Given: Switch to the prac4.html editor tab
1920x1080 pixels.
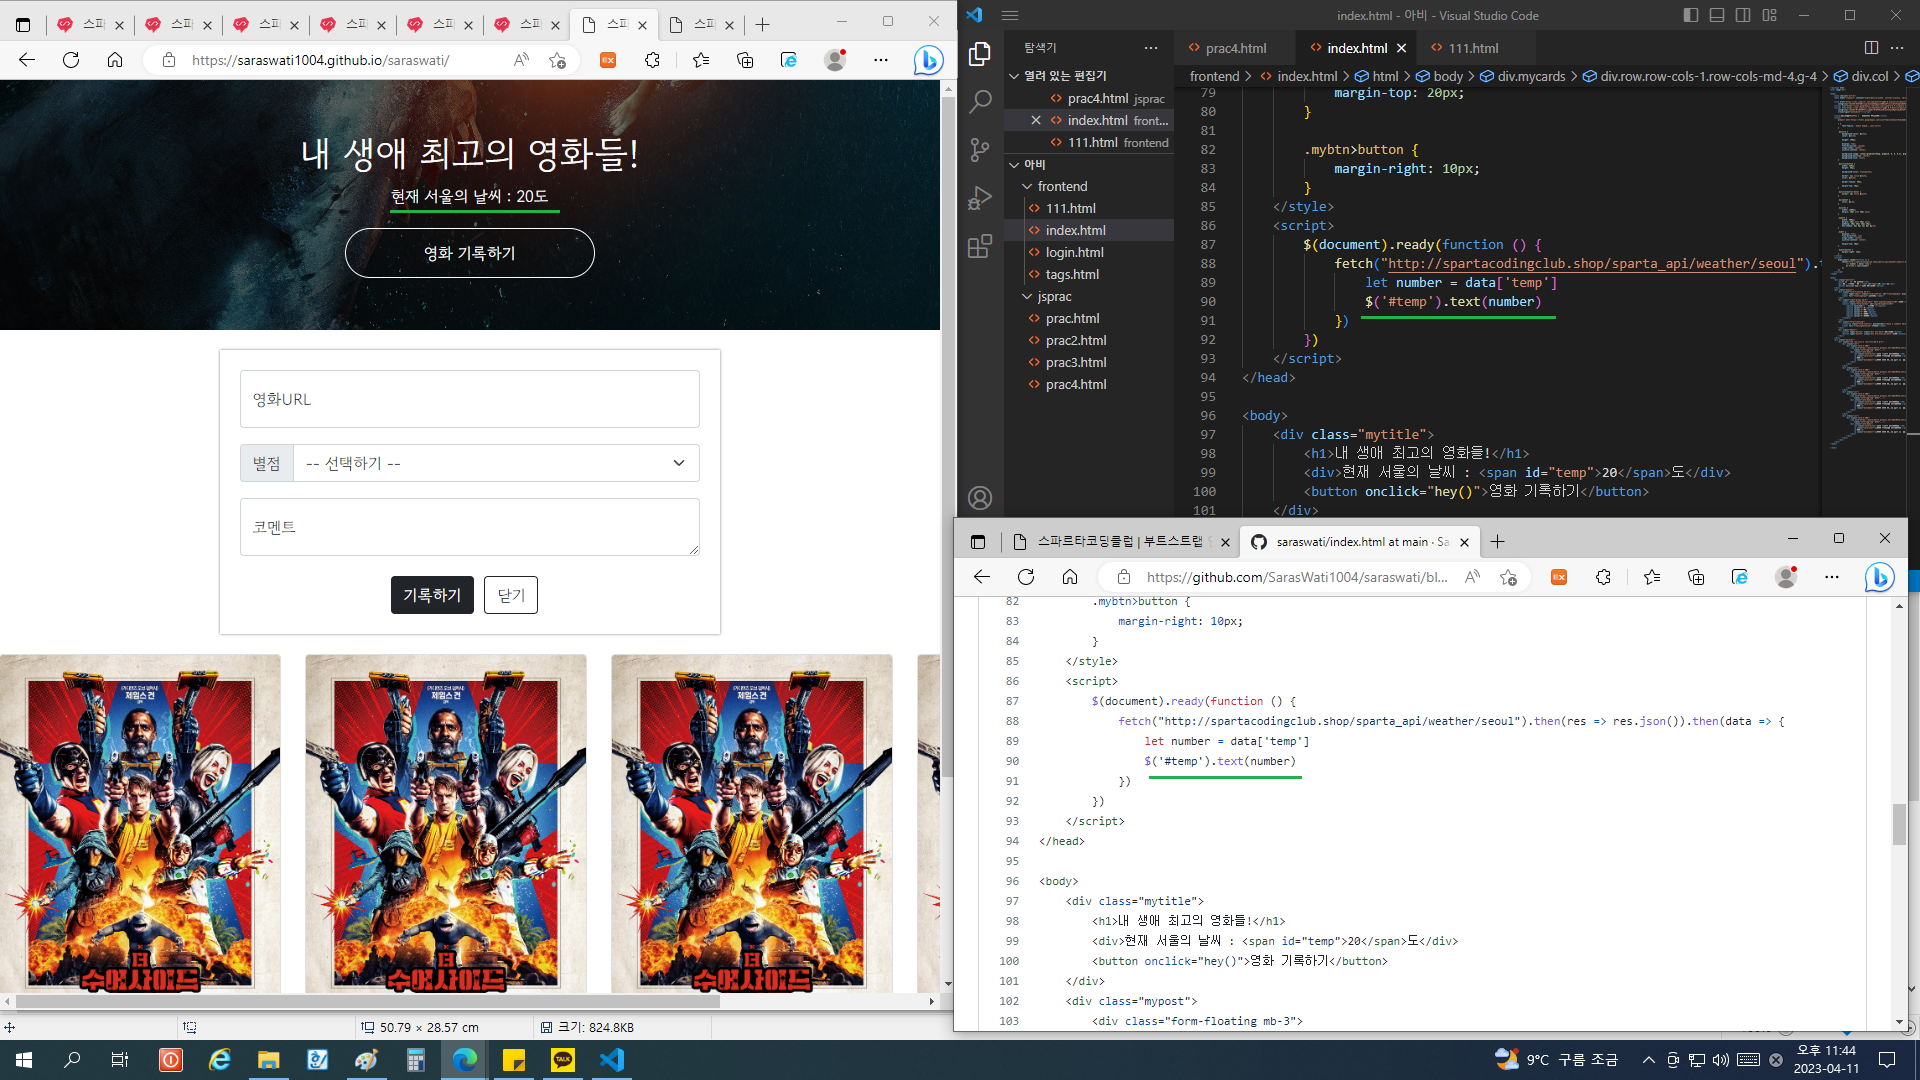Looking at the screenshot, I should point(1234,48).
